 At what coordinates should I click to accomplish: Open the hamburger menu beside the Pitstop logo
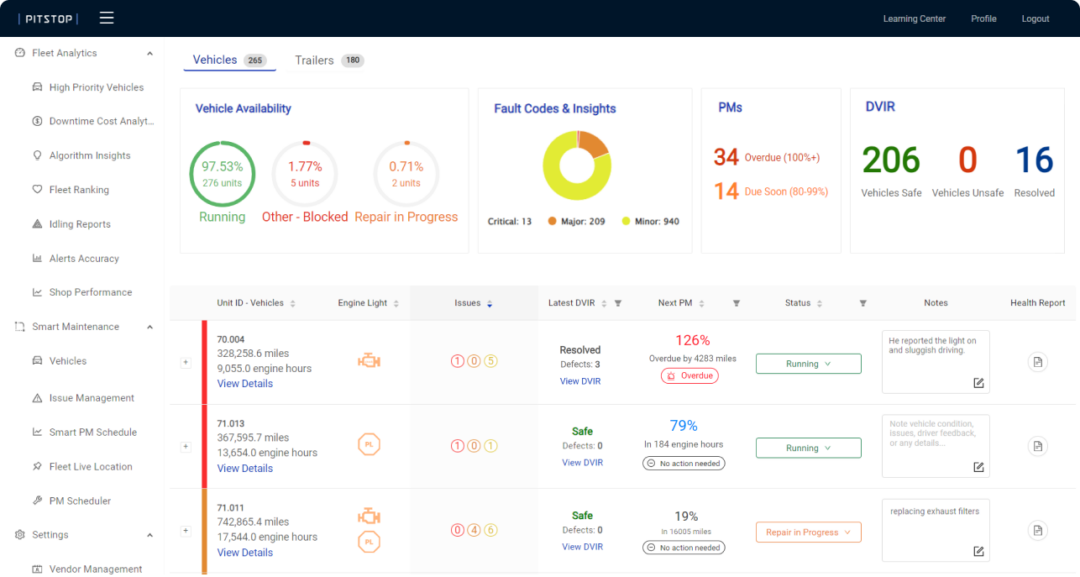[x=107, y=18]
